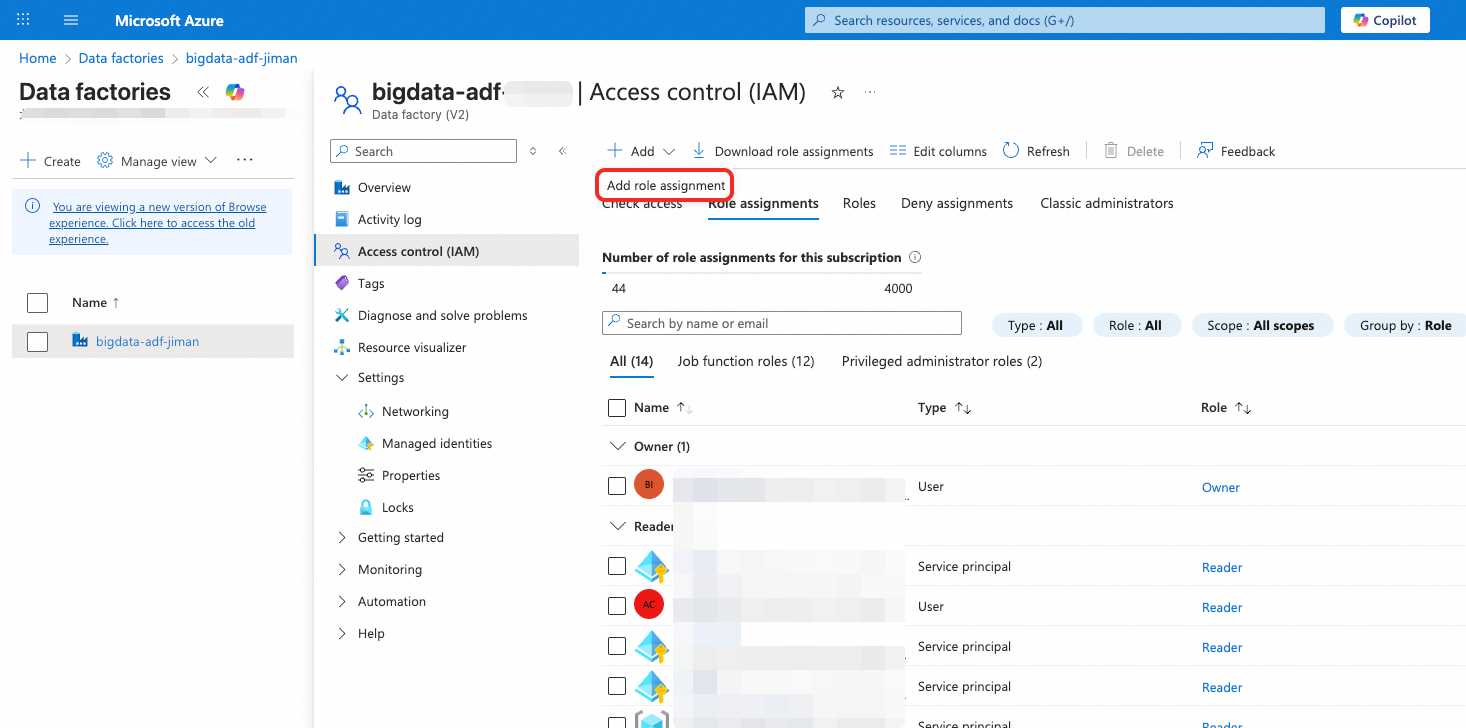1466x728 pixels.
Task: Open the Type : All filter
Action: coord(1036,325)
